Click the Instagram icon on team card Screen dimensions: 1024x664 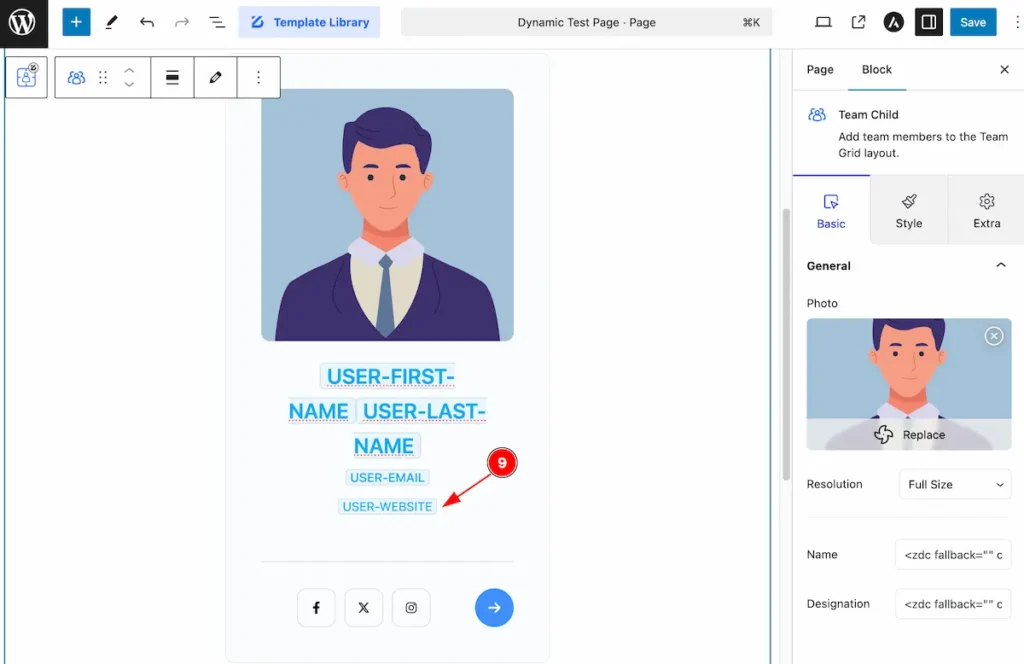pos(411,608)
